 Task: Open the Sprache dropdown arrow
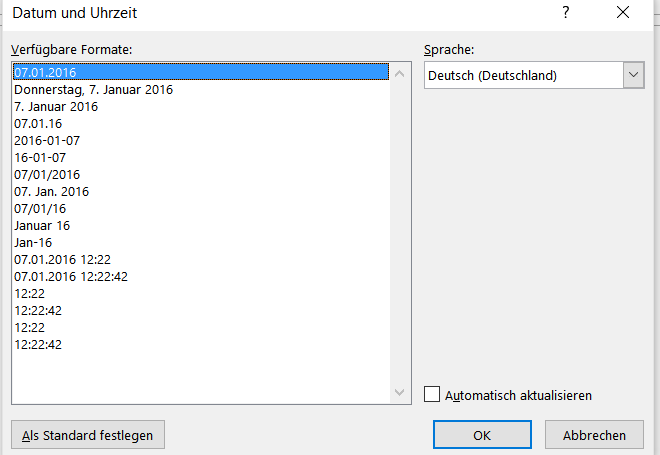[633, 75]
